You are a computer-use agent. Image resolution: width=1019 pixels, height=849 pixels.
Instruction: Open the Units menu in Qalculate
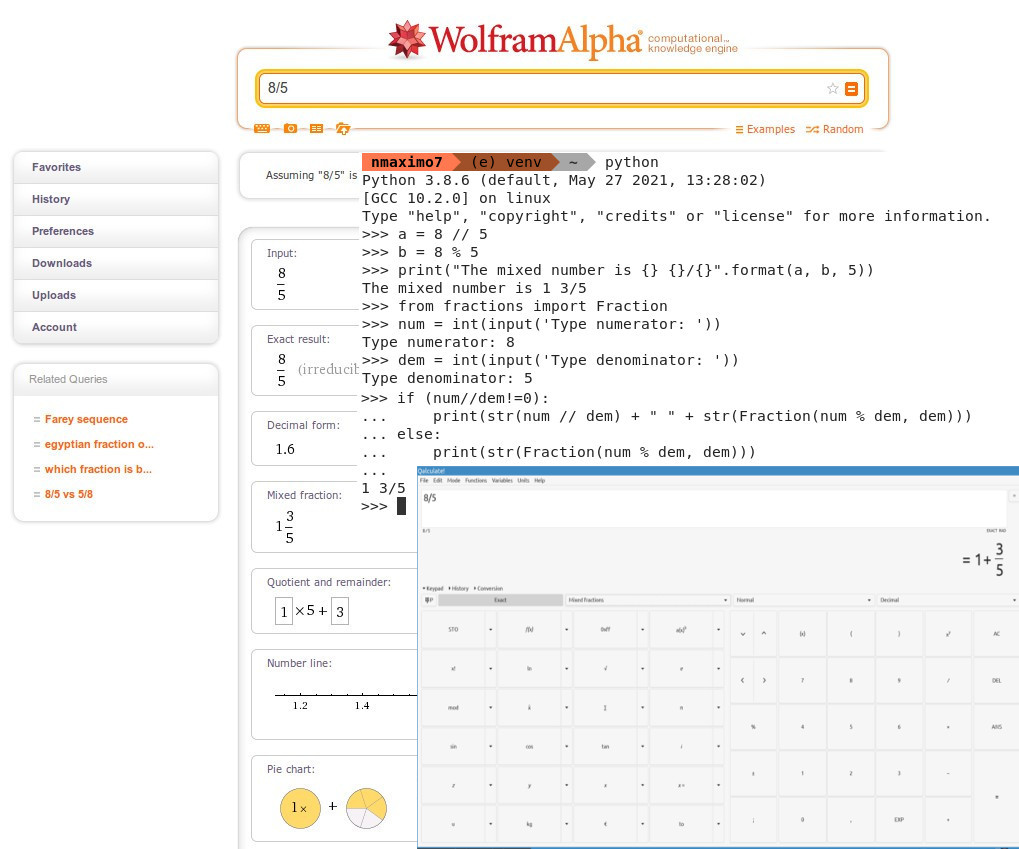tap(523, 481)
